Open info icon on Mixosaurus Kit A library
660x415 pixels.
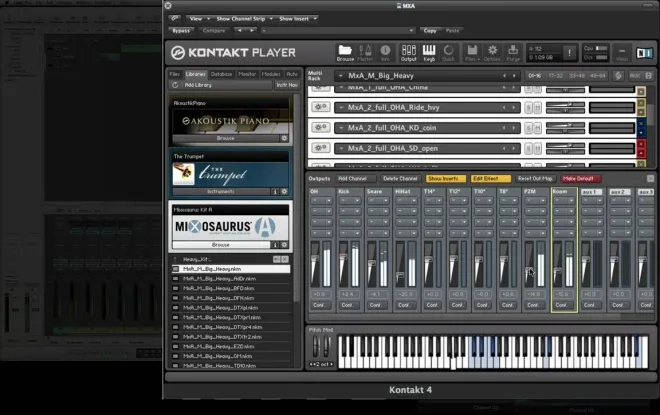tap(275, 245)
